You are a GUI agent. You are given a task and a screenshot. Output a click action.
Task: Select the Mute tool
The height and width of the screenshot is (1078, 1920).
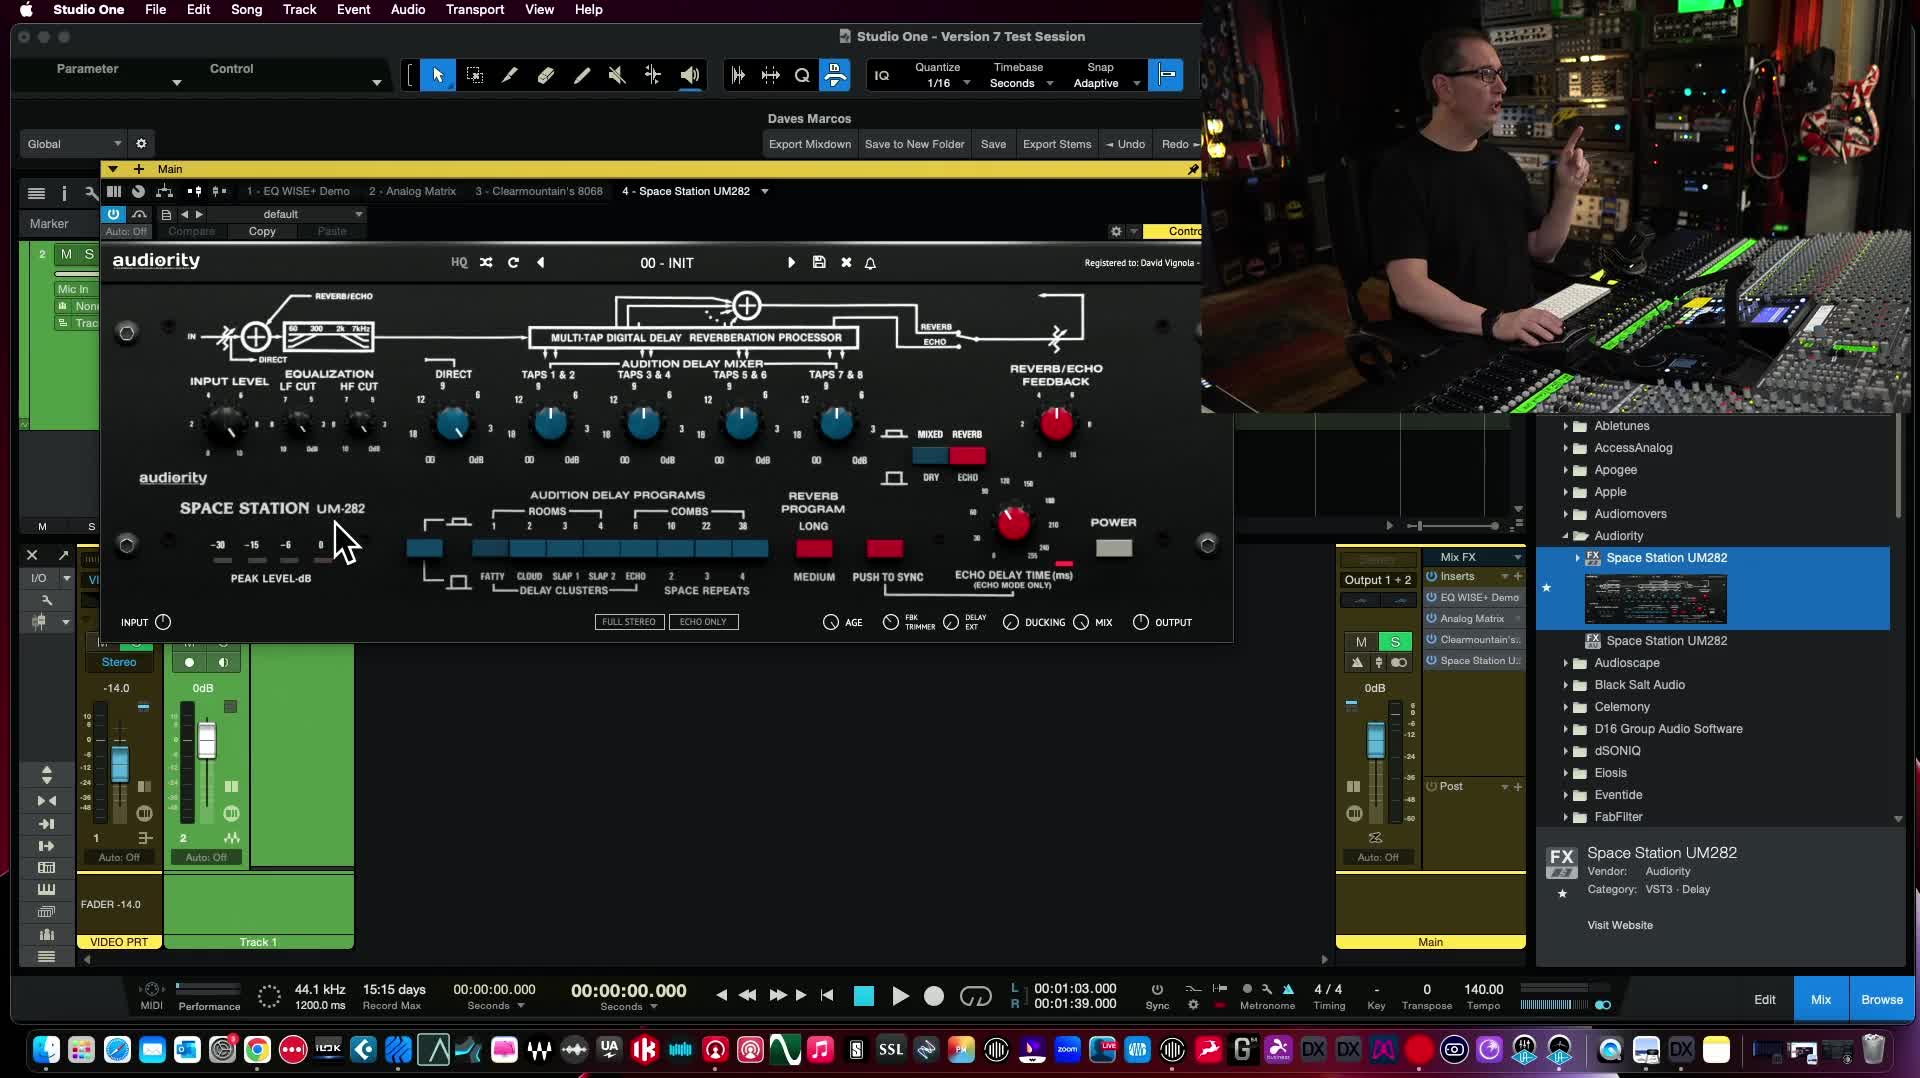pyautogui.click(x=617, y=75)
